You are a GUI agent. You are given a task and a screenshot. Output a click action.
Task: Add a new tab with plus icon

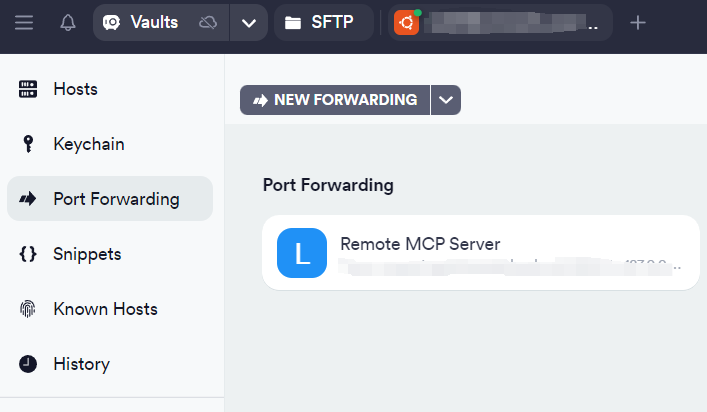(x=638, y=23)
